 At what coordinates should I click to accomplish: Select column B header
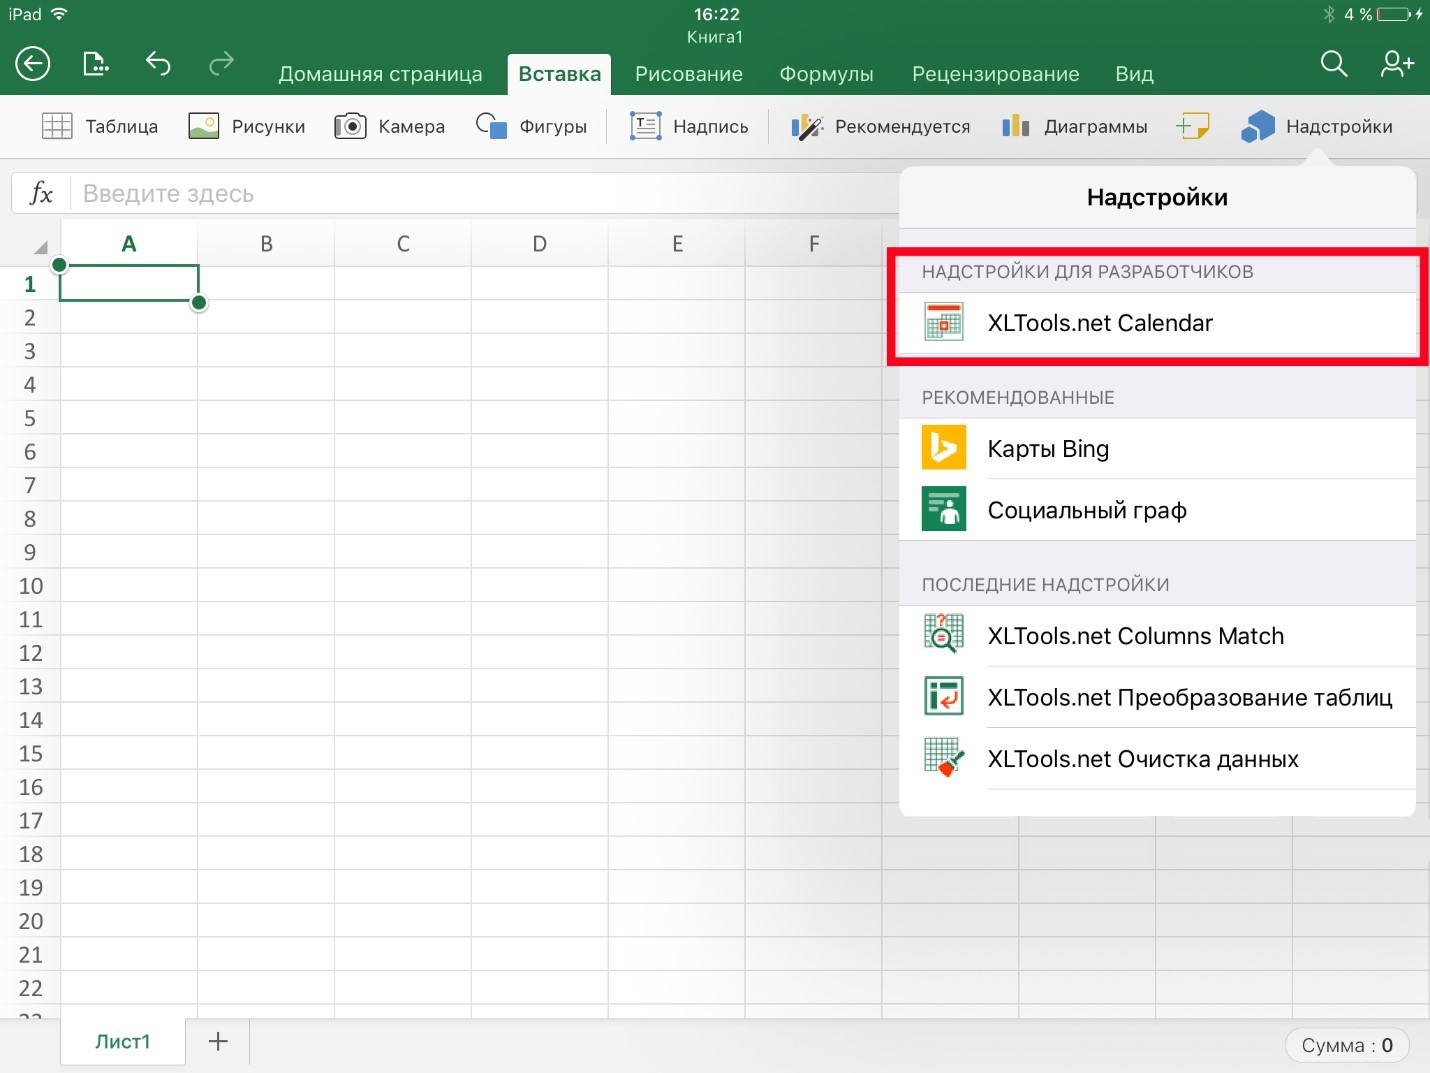[x=266, y=243]
